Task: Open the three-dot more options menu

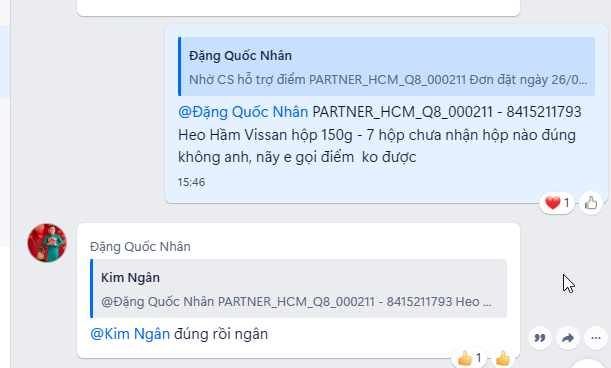Action: [x=596, y=338]
